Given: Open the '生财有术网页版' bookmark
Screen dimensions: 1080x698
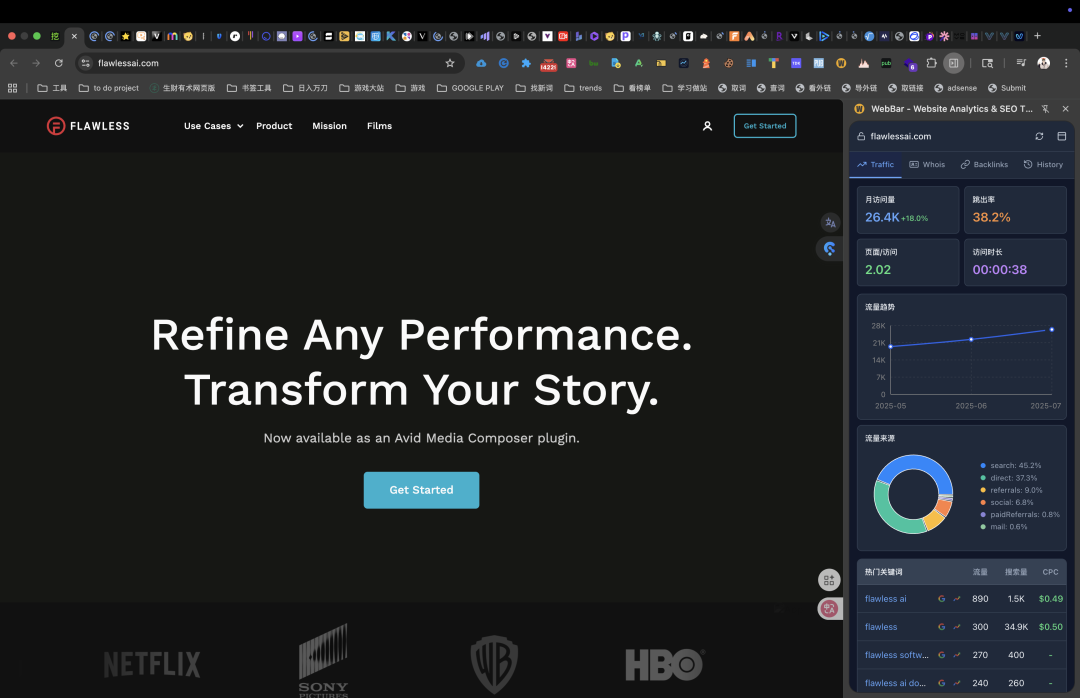Looking at the screenshot, I should click(x=183, y=88).
